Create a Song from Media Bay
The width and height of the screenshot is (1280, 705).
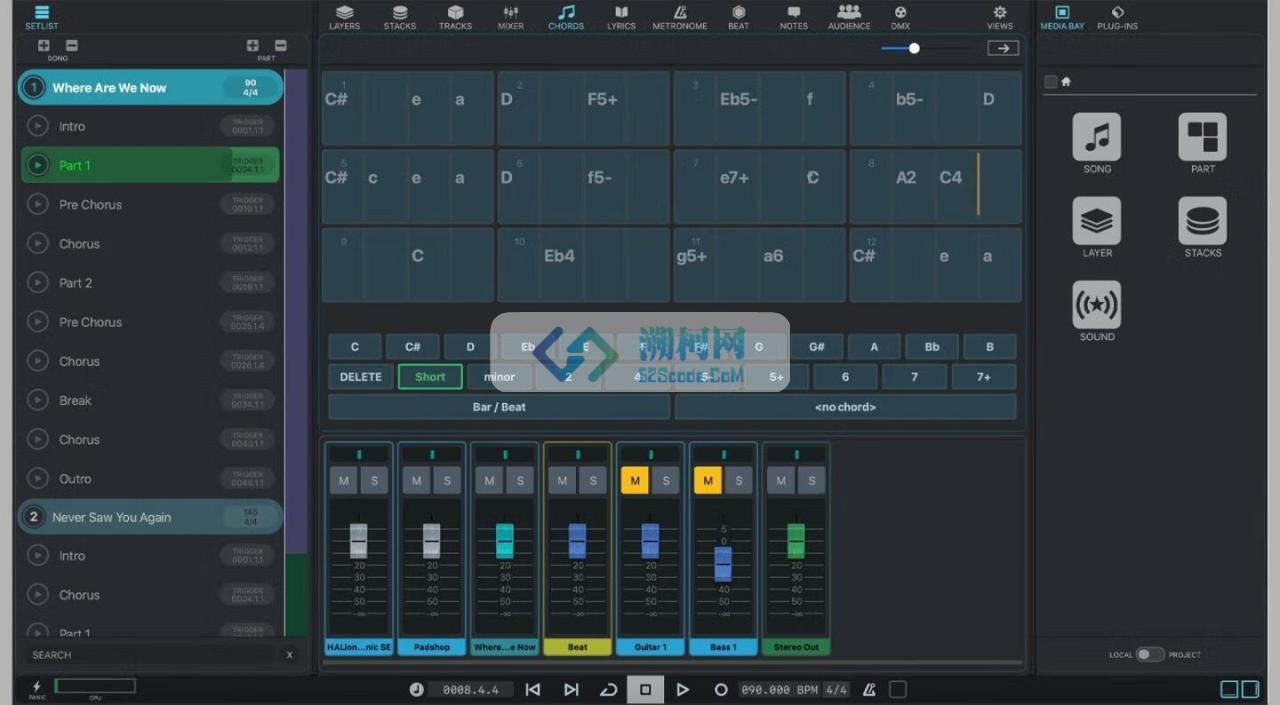(1097, 137)
